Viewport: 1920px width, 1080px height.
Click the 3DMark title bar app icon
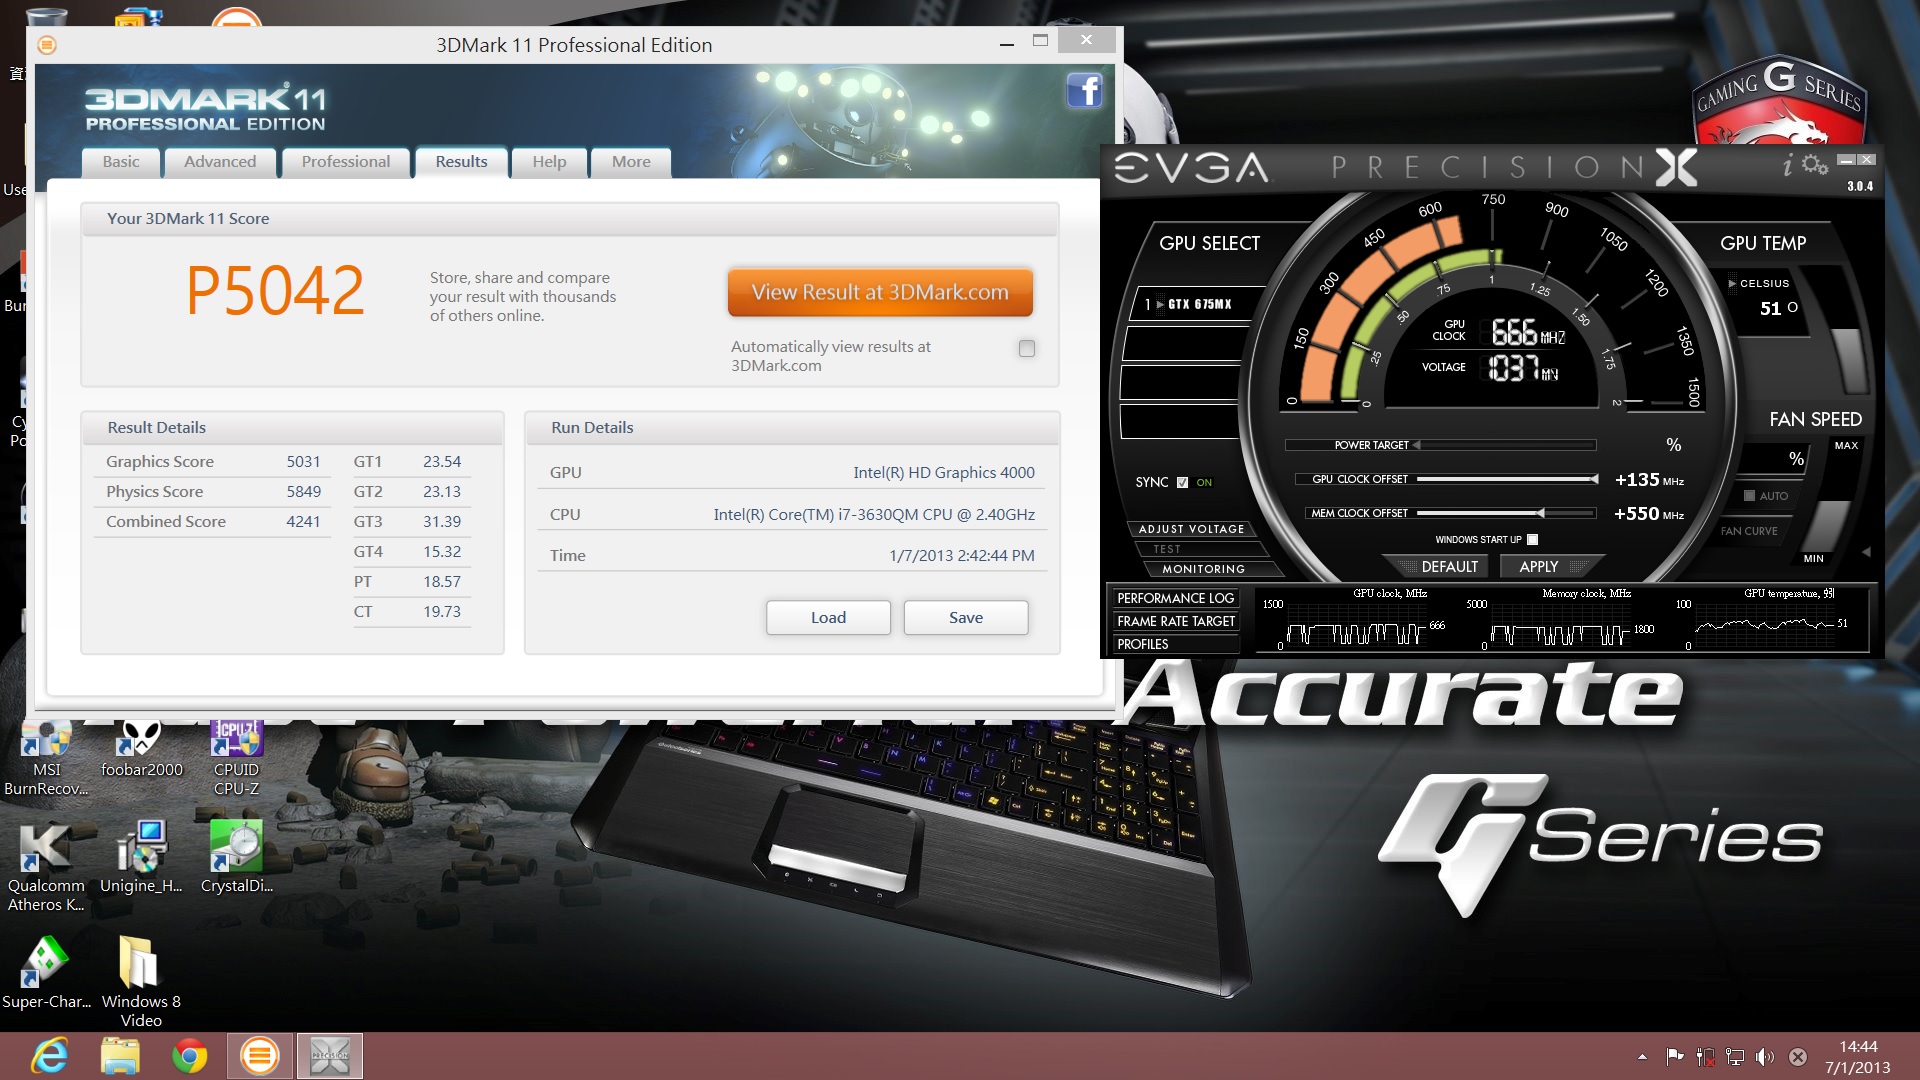(47, 45)
